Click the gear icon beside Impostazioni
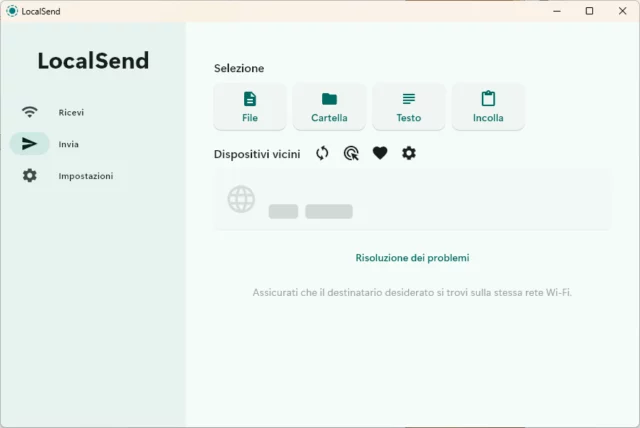640x428 pixels. click(x=30, y=176)
